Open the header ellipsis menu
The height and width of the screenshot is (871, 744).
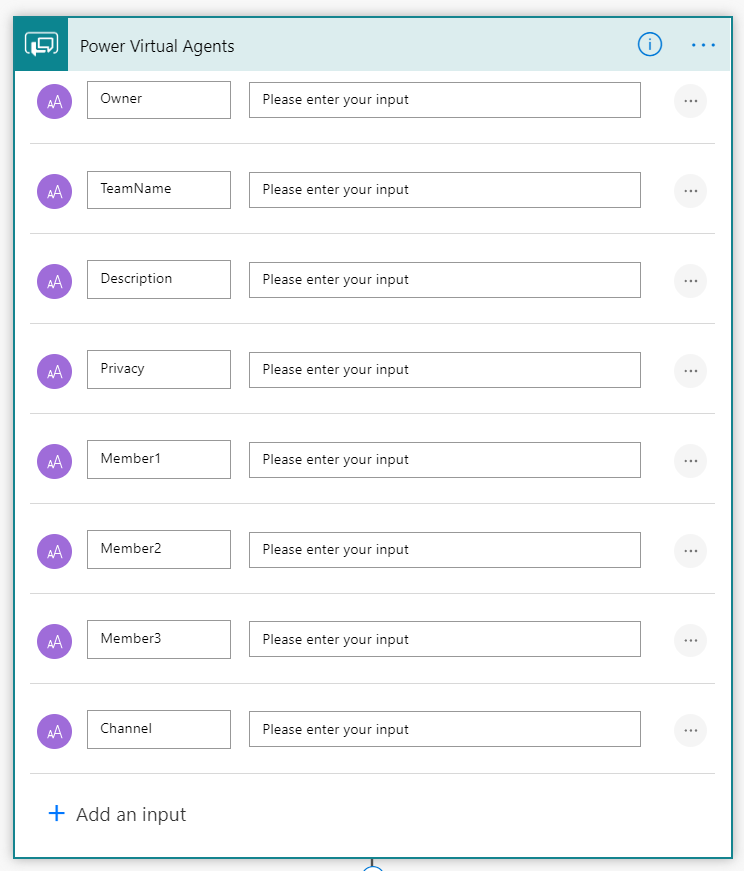[x=703, y=45]
